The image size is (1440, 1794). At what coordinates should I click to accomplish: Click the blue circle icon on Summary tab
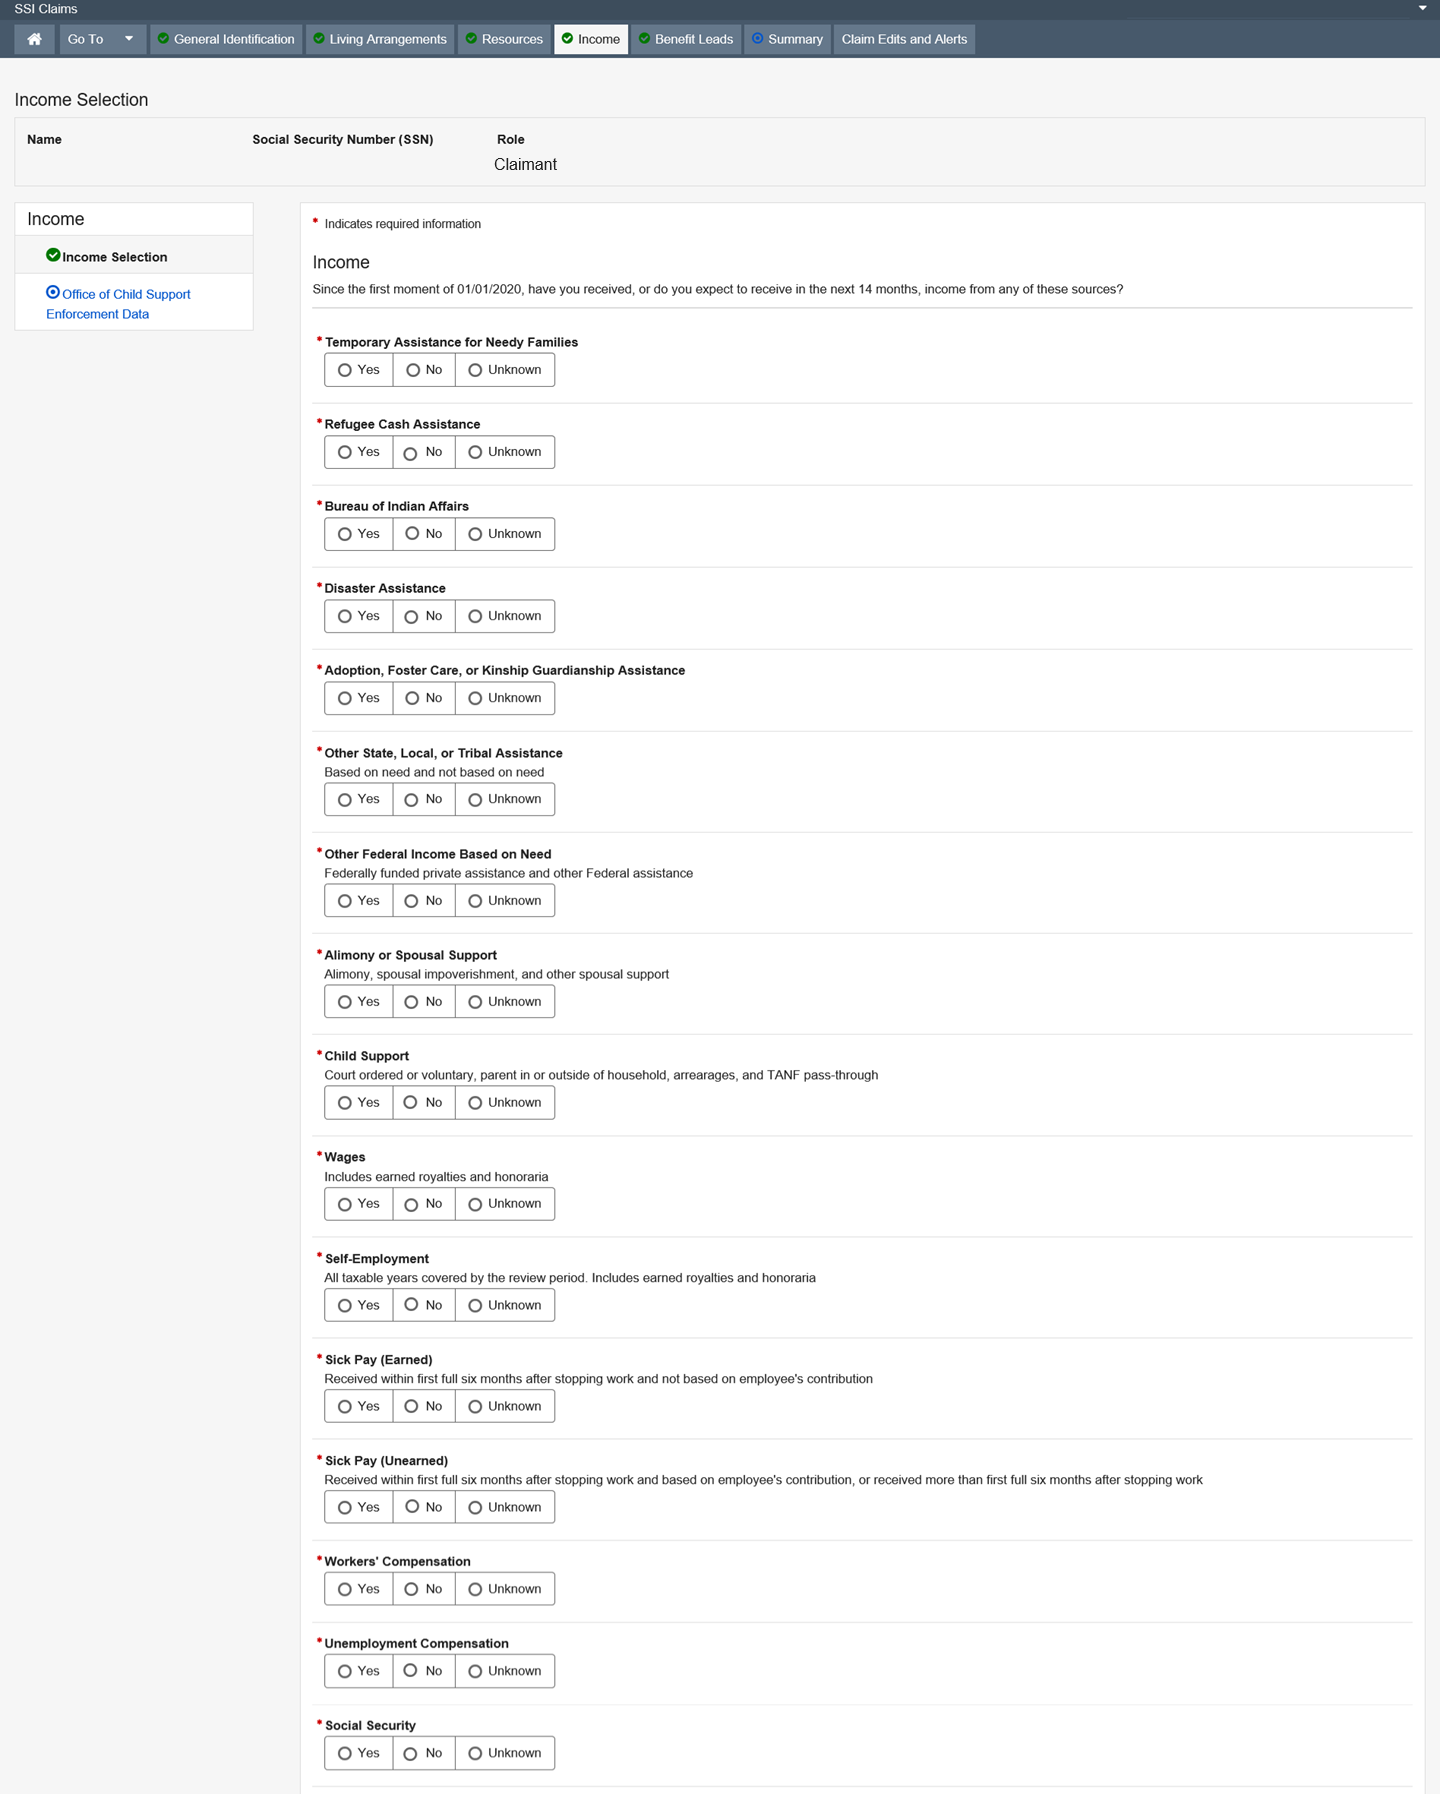757,39
